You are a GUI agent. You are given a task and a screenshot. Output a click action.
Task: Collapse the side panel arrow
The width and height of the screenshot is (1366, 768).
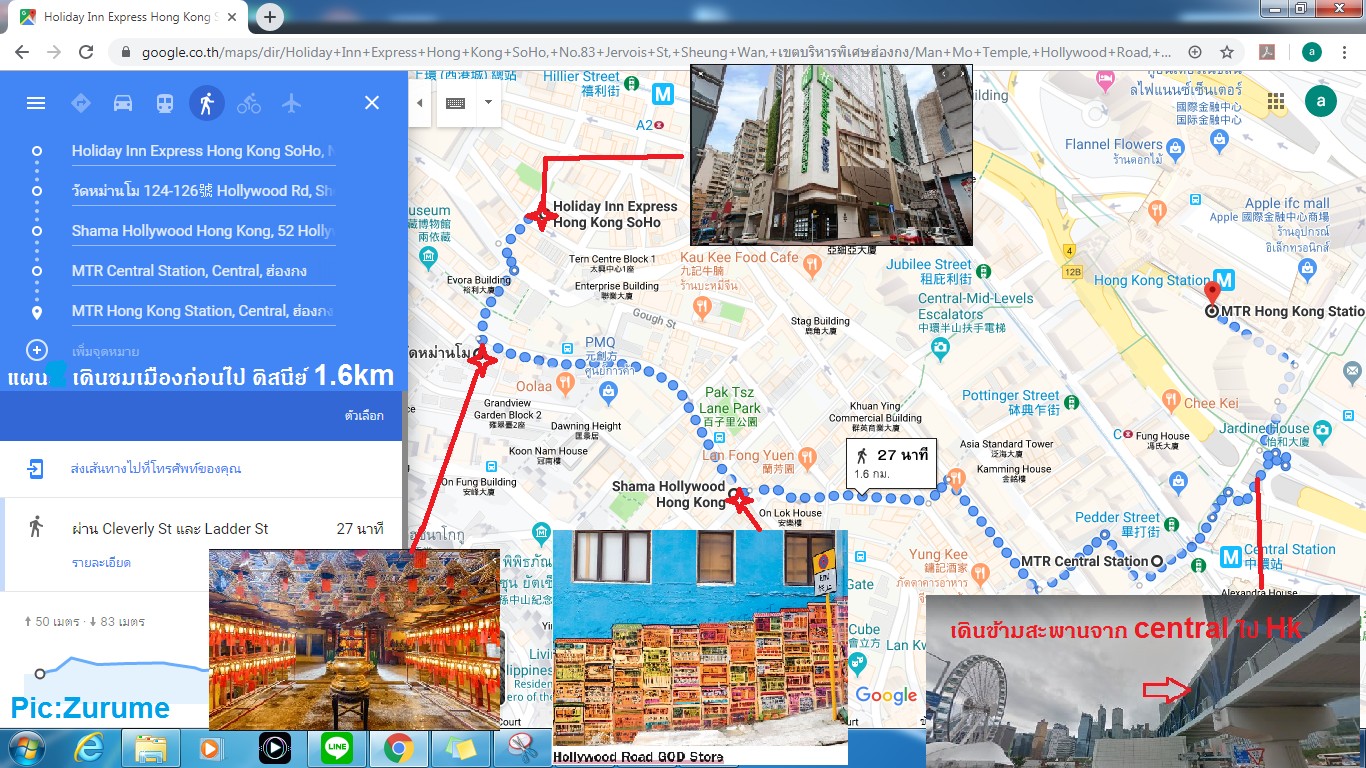[420, 103]
